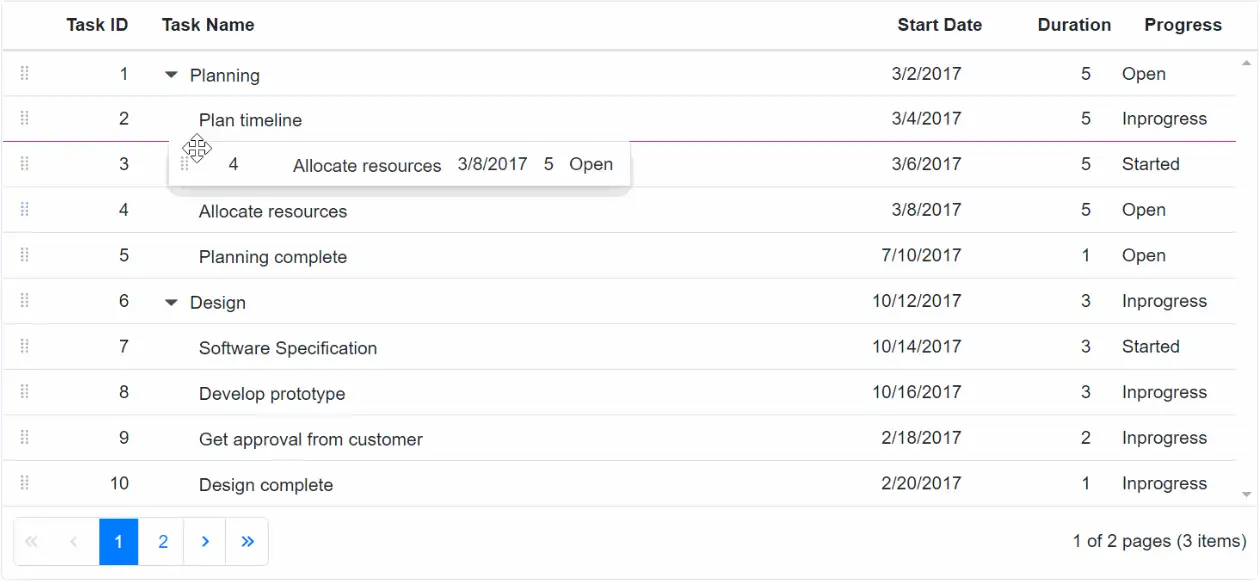Click the drag handle icon on the Design row

[x=24, y=300]
